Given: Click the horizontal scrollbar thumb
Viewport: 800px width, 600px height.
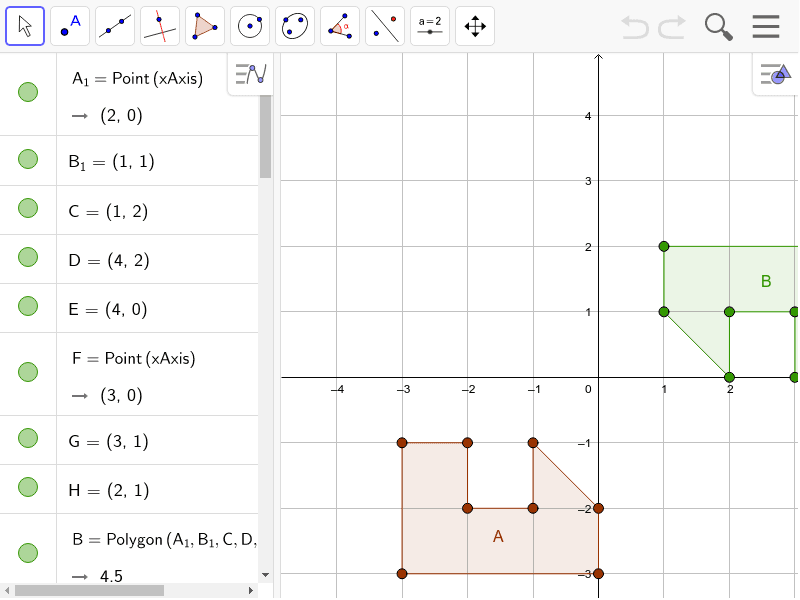Looking at the screenshot, I should [89, 590].
